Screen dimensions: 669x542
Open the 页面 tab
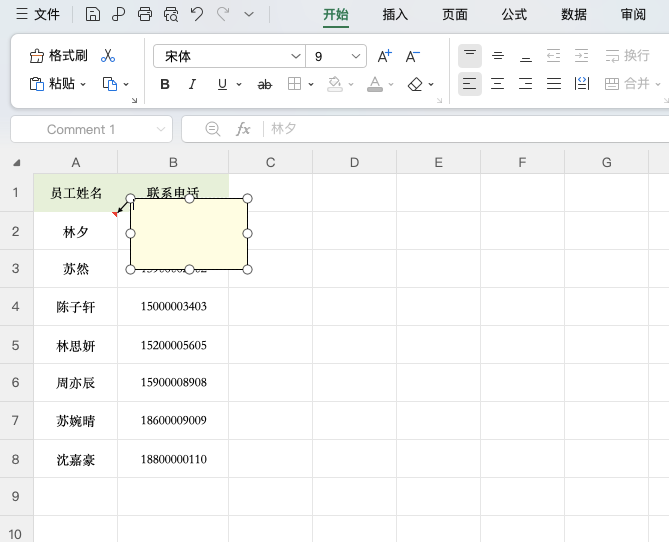(455, 15)
